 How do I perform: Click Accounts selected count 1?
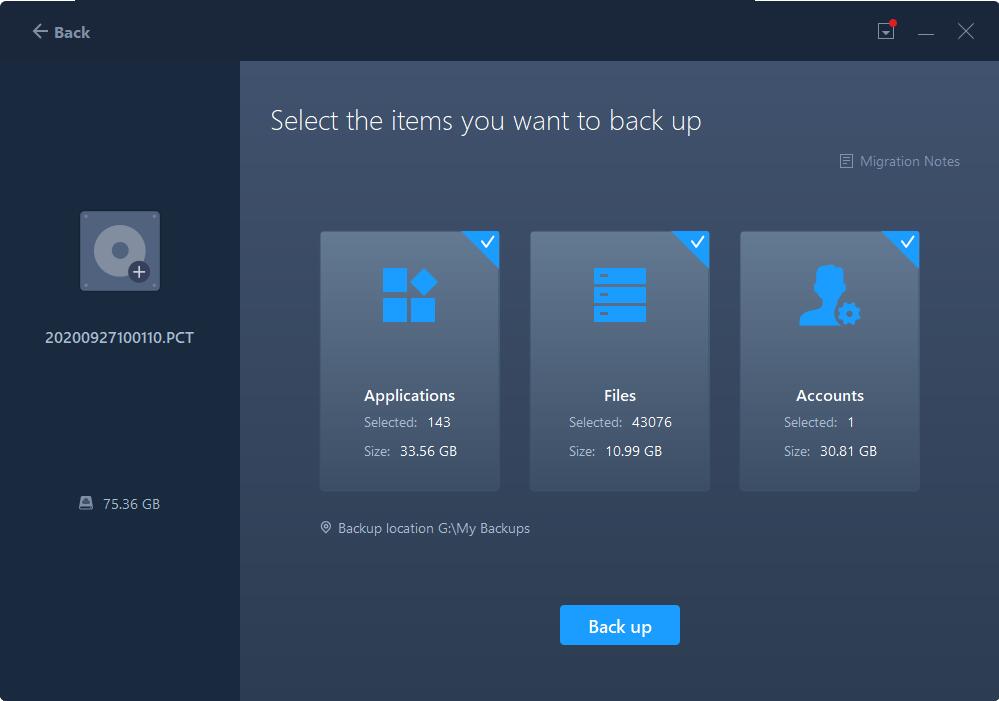tap(851, 423)
